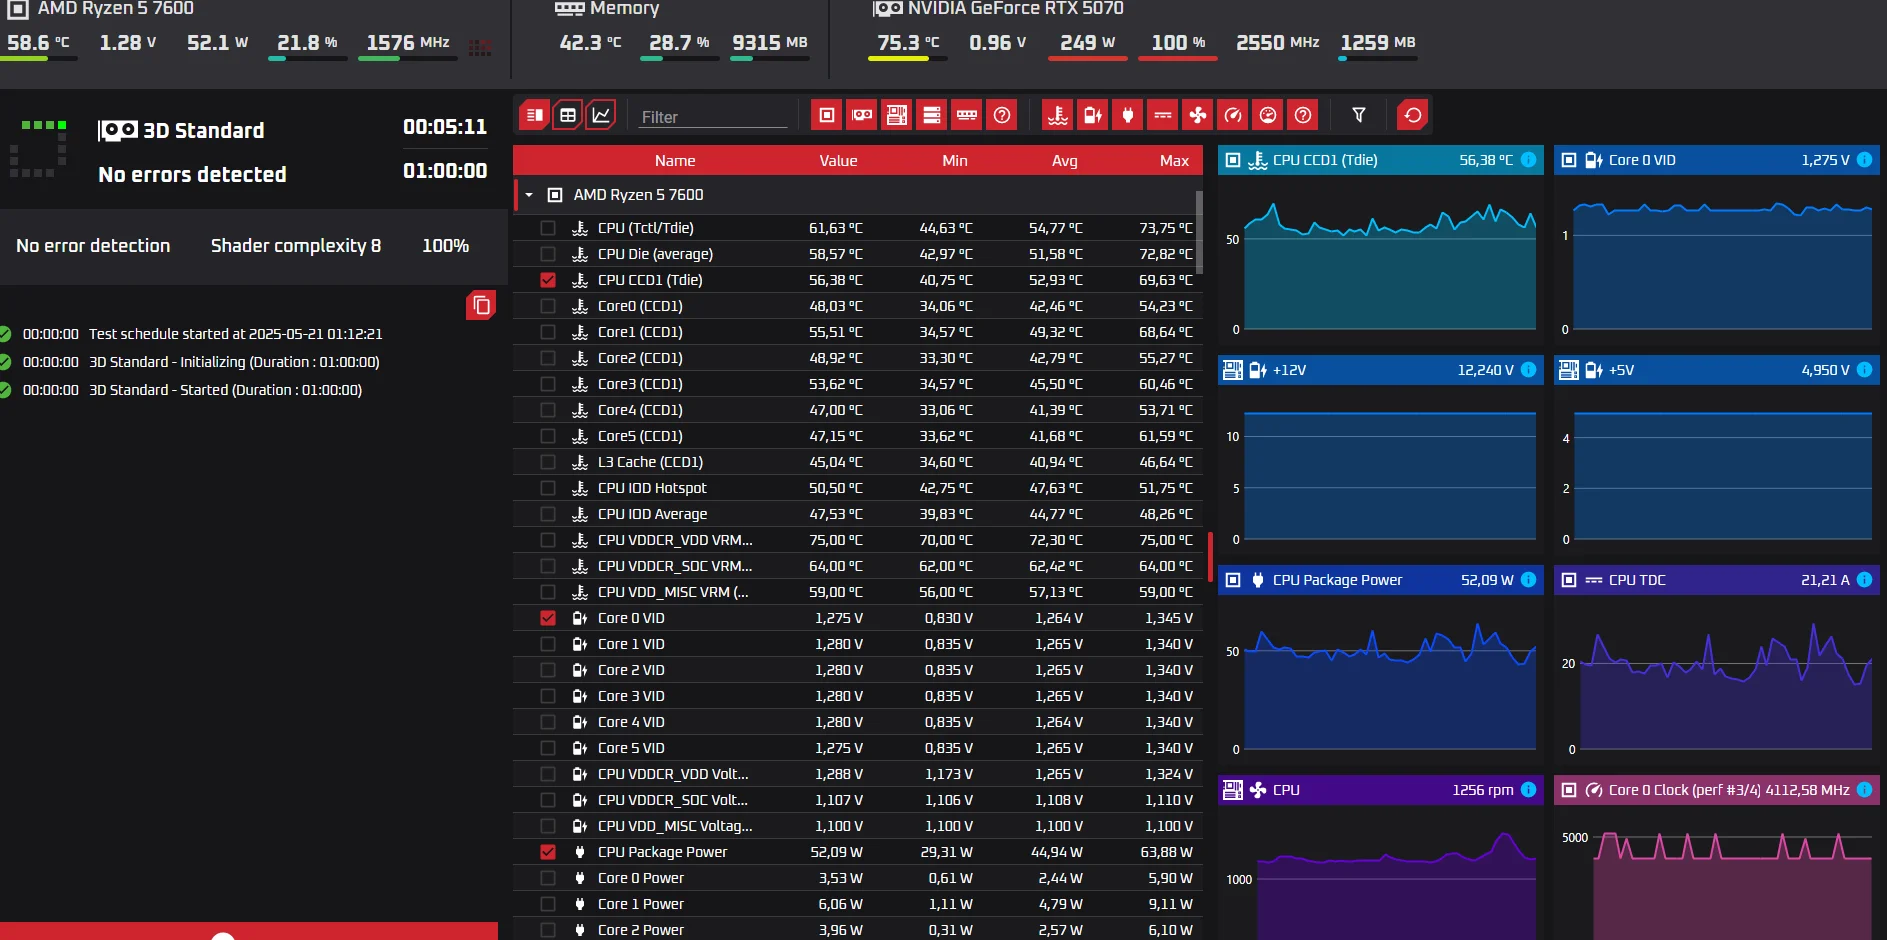This screenshot has width=1887, height=940.
Task: Show only GPU hardware sensors
Action: click(x=861, y=116)
